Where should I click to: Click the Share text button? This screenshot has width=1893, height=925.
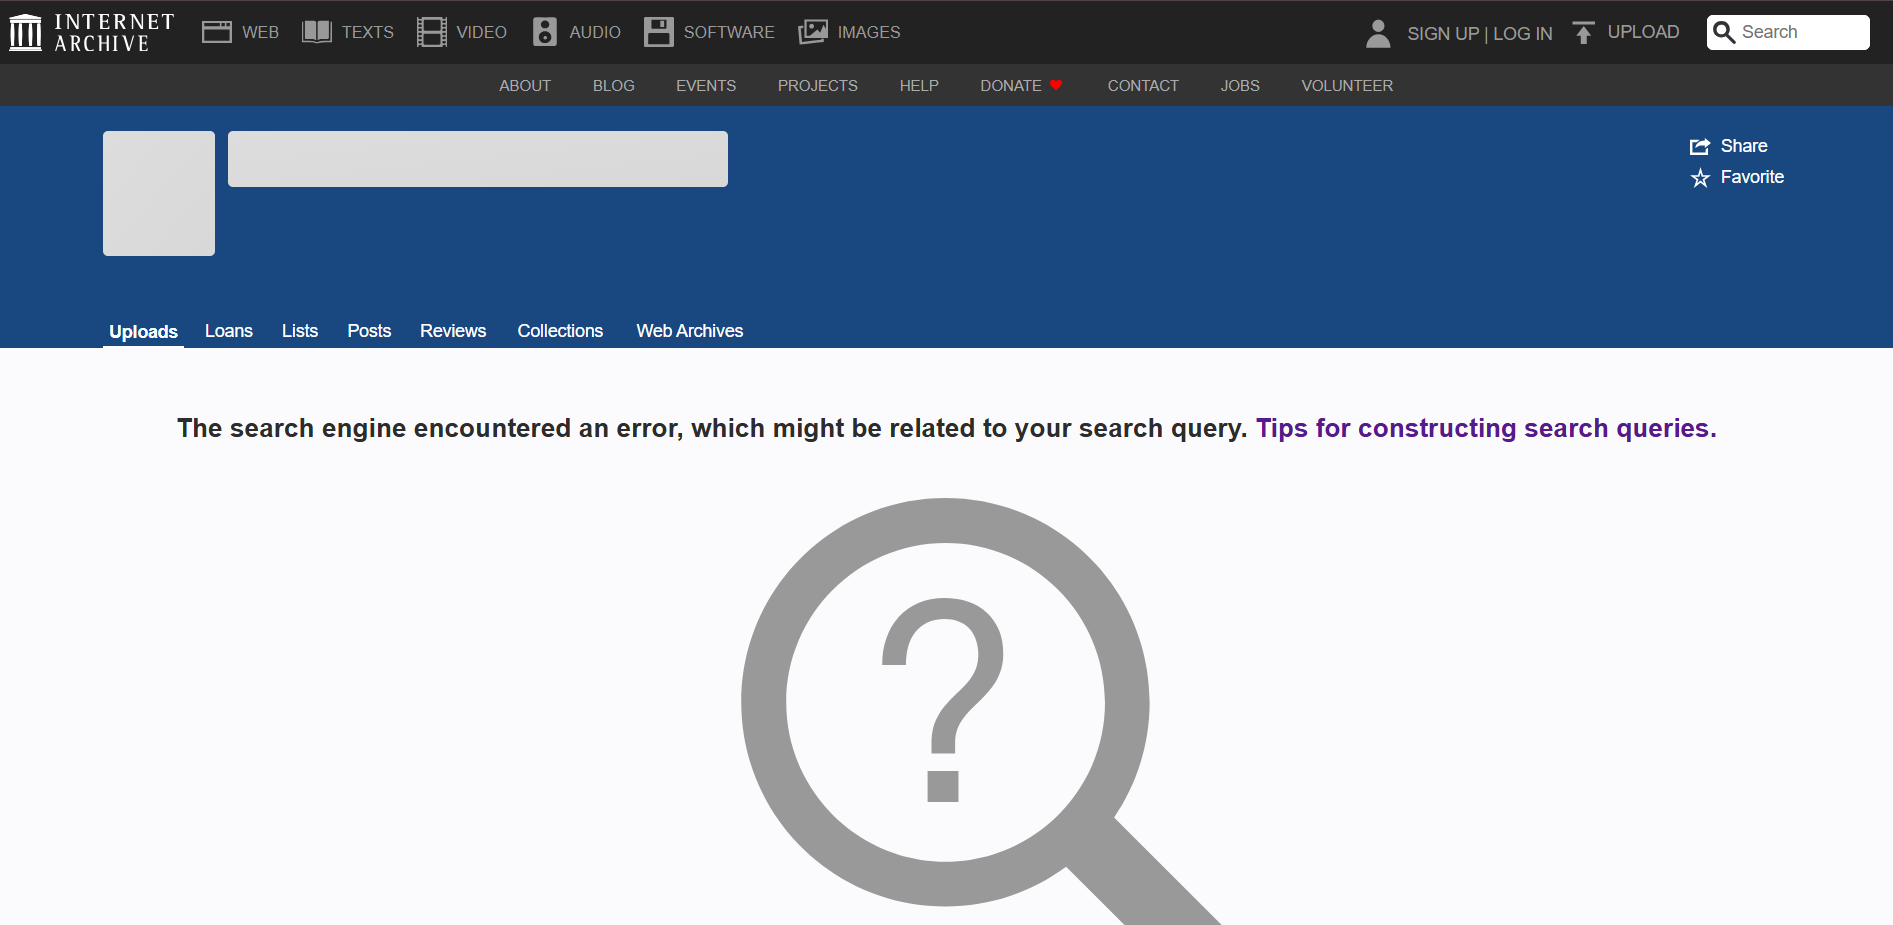click(1744, 146)
